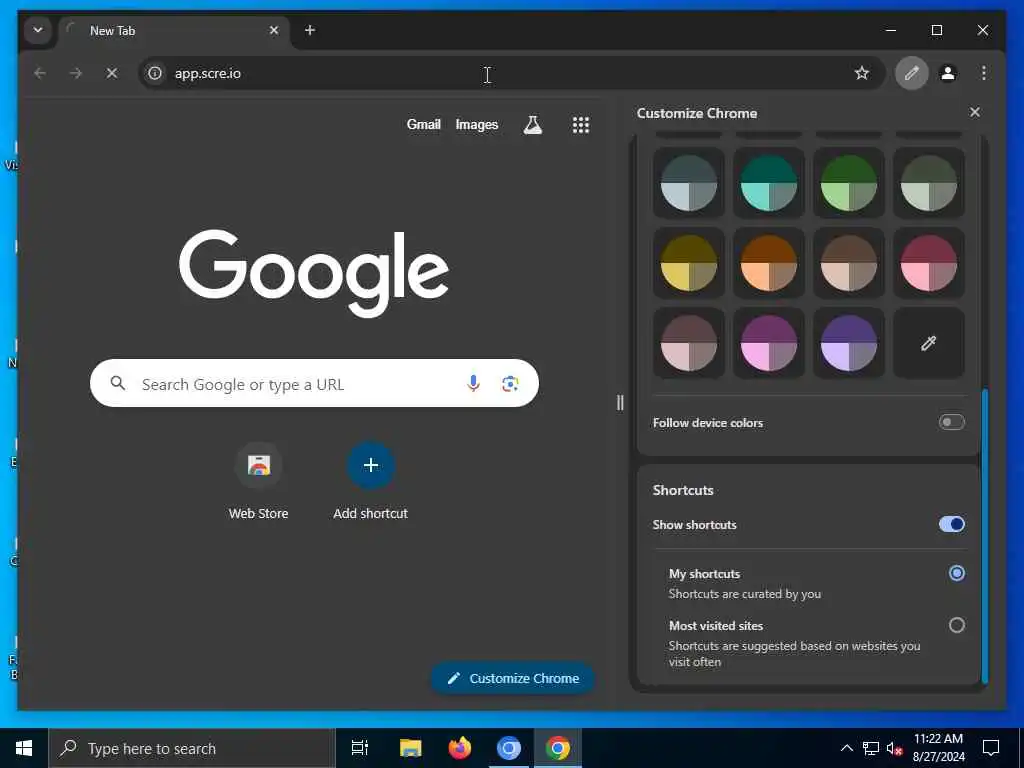
Task: Choose the teal color theme
Action: click(769, 183)
